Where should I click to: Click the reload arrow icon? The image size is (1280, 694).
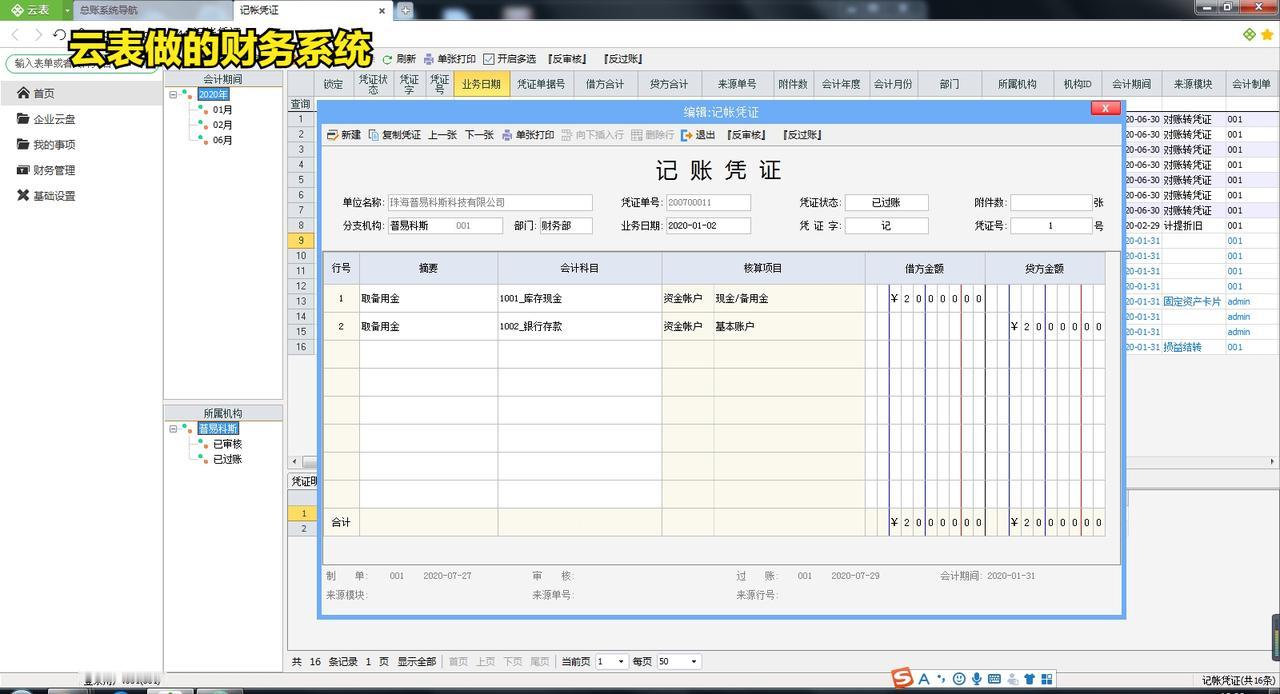[60, 35]
